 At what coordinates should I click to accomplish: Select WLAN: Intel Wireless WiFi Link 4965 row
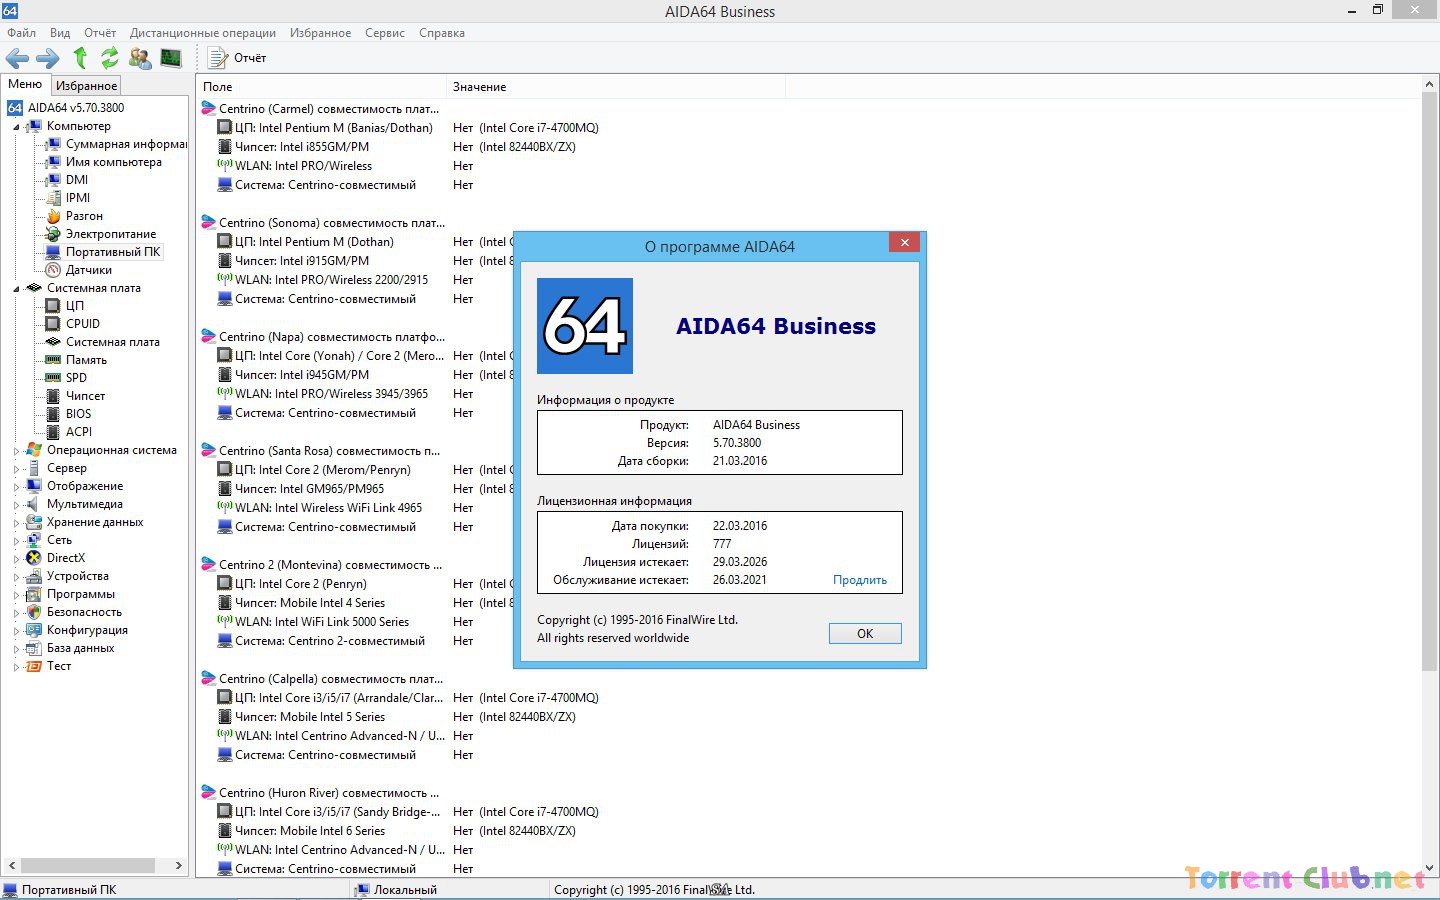[x=320, y=508]
